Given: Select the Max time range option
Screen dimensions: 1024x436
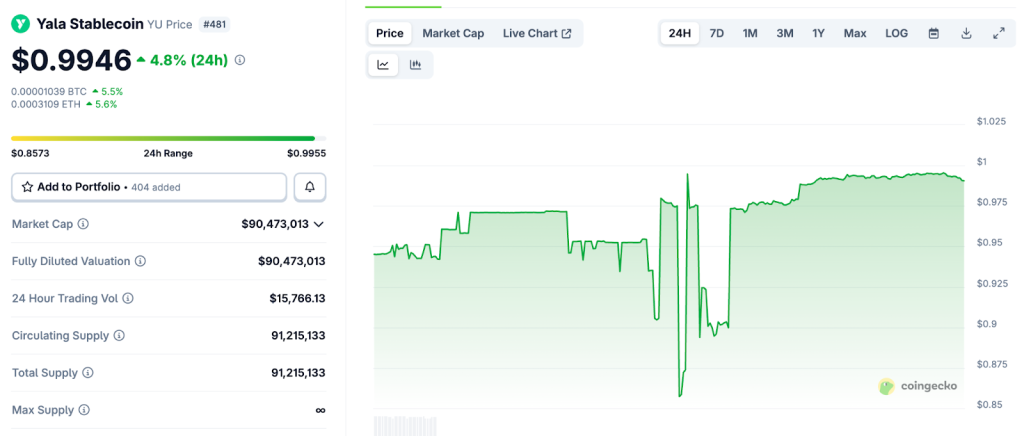Looking at the screenshot, I should click(855, 33).
